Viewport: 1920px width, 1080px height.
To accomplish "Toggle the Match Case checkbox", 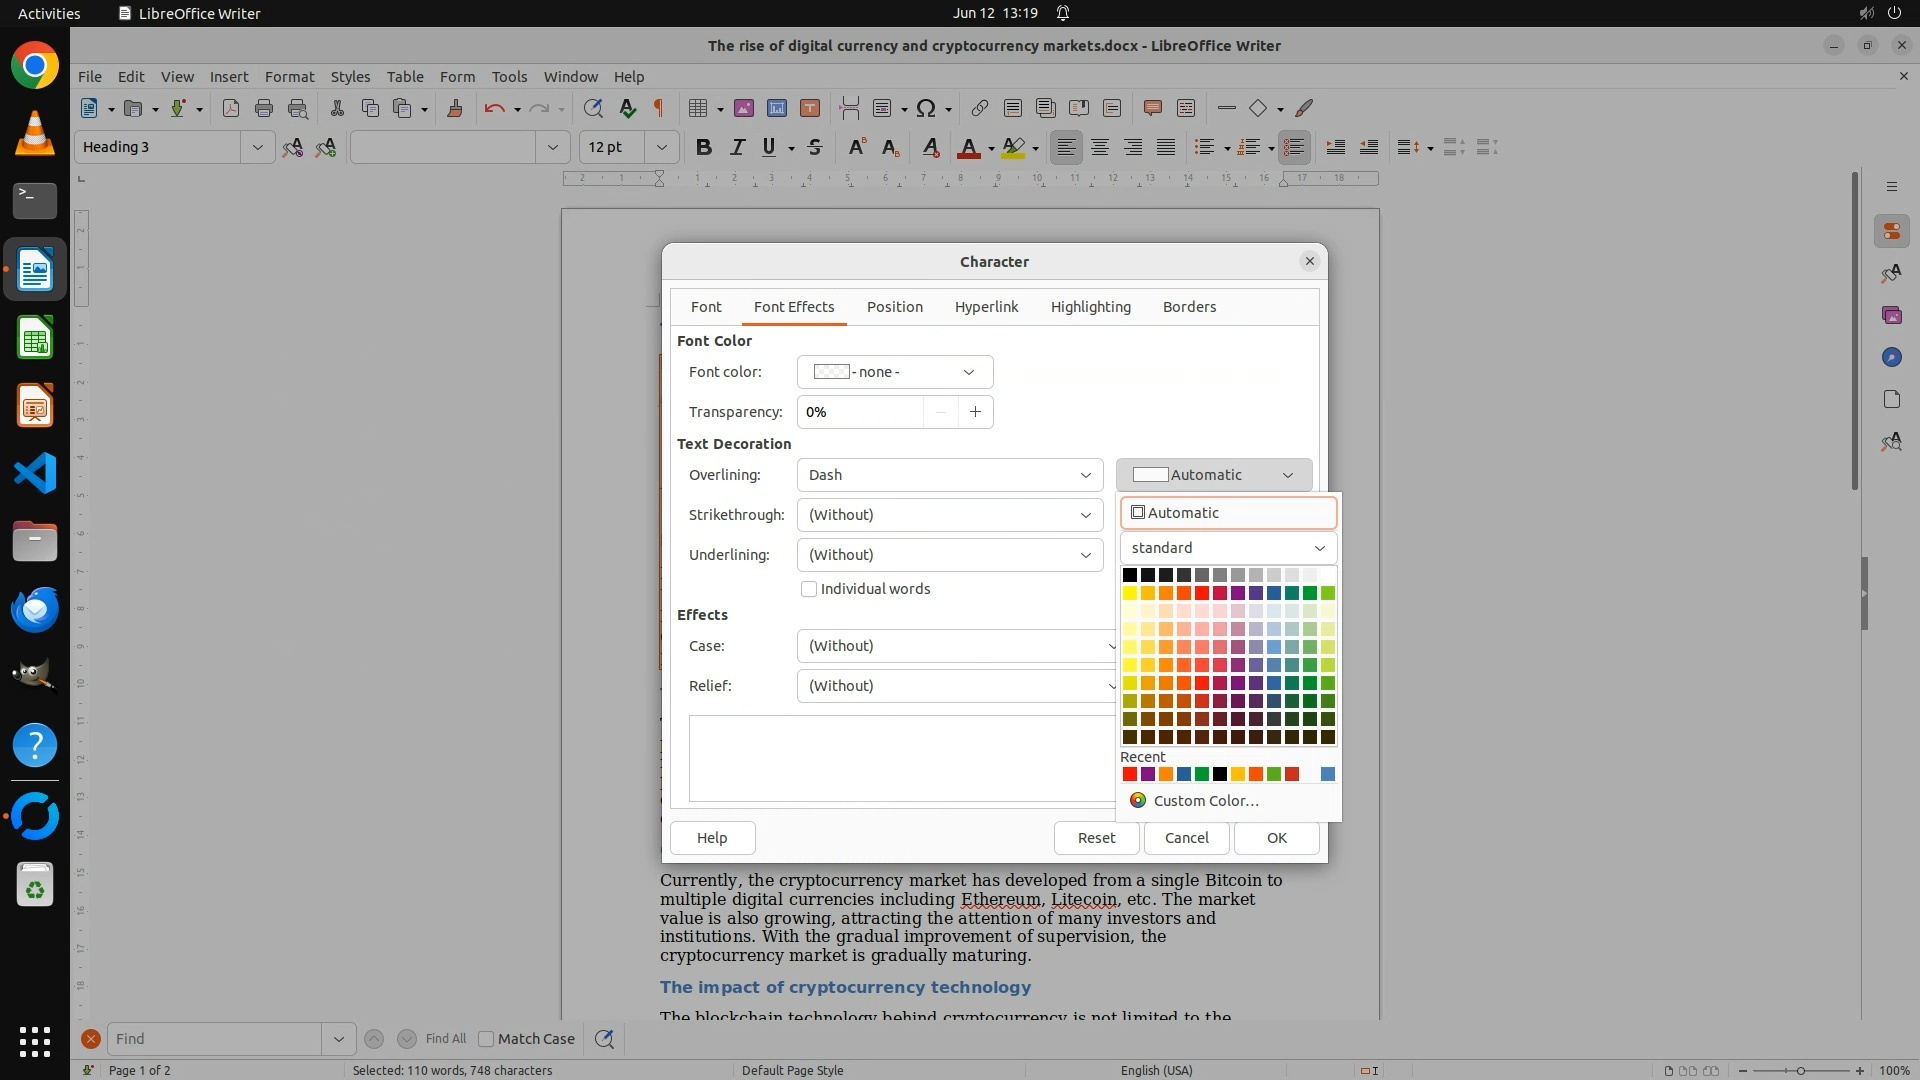I will coord(487,1039).
